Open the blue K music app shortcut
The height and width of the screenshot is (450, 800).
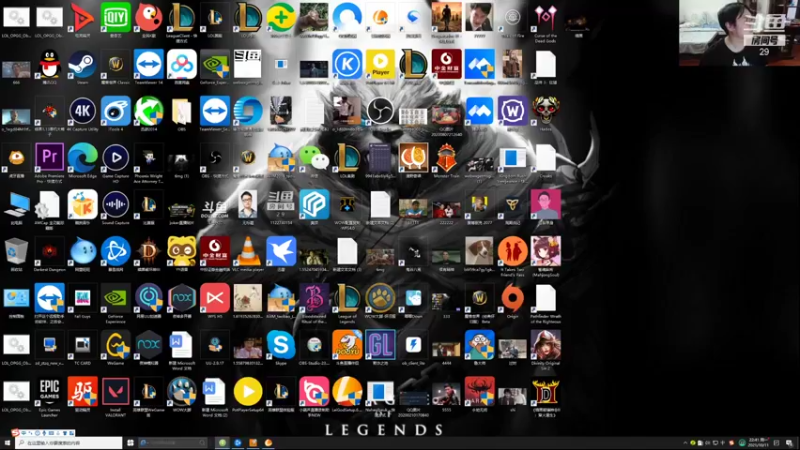(347, 64)
